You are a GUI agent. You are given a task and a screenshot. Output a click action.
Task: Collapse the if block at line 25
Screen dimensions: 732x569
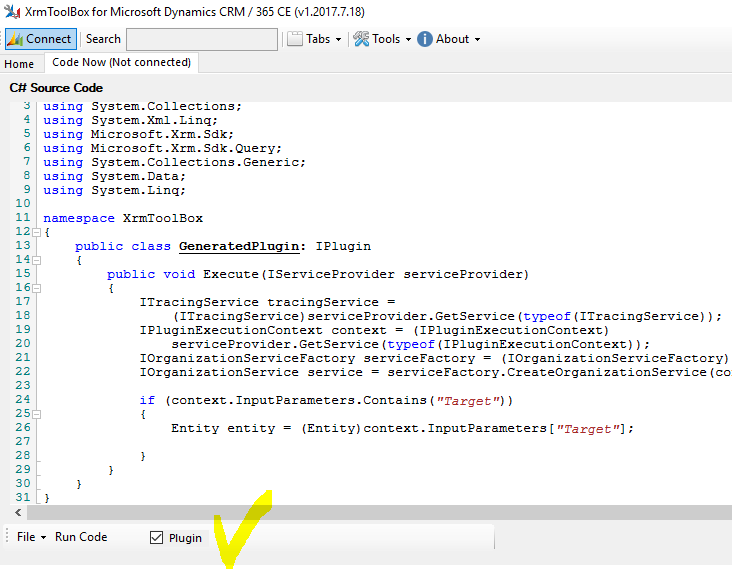point(36,414)
